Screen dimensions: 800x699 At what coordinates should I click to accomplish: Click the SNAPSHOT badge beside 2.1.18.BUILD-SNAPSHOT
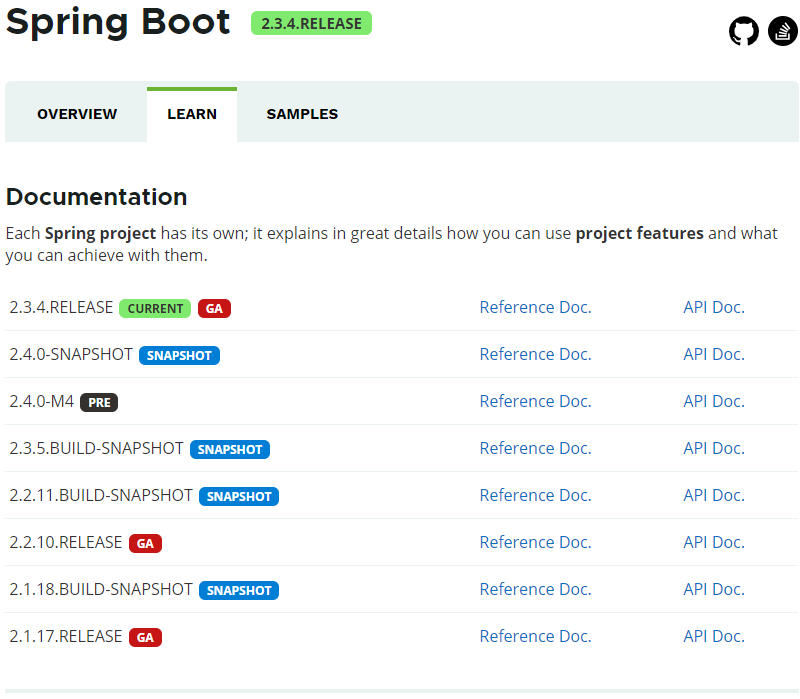(x=239, y=590)
